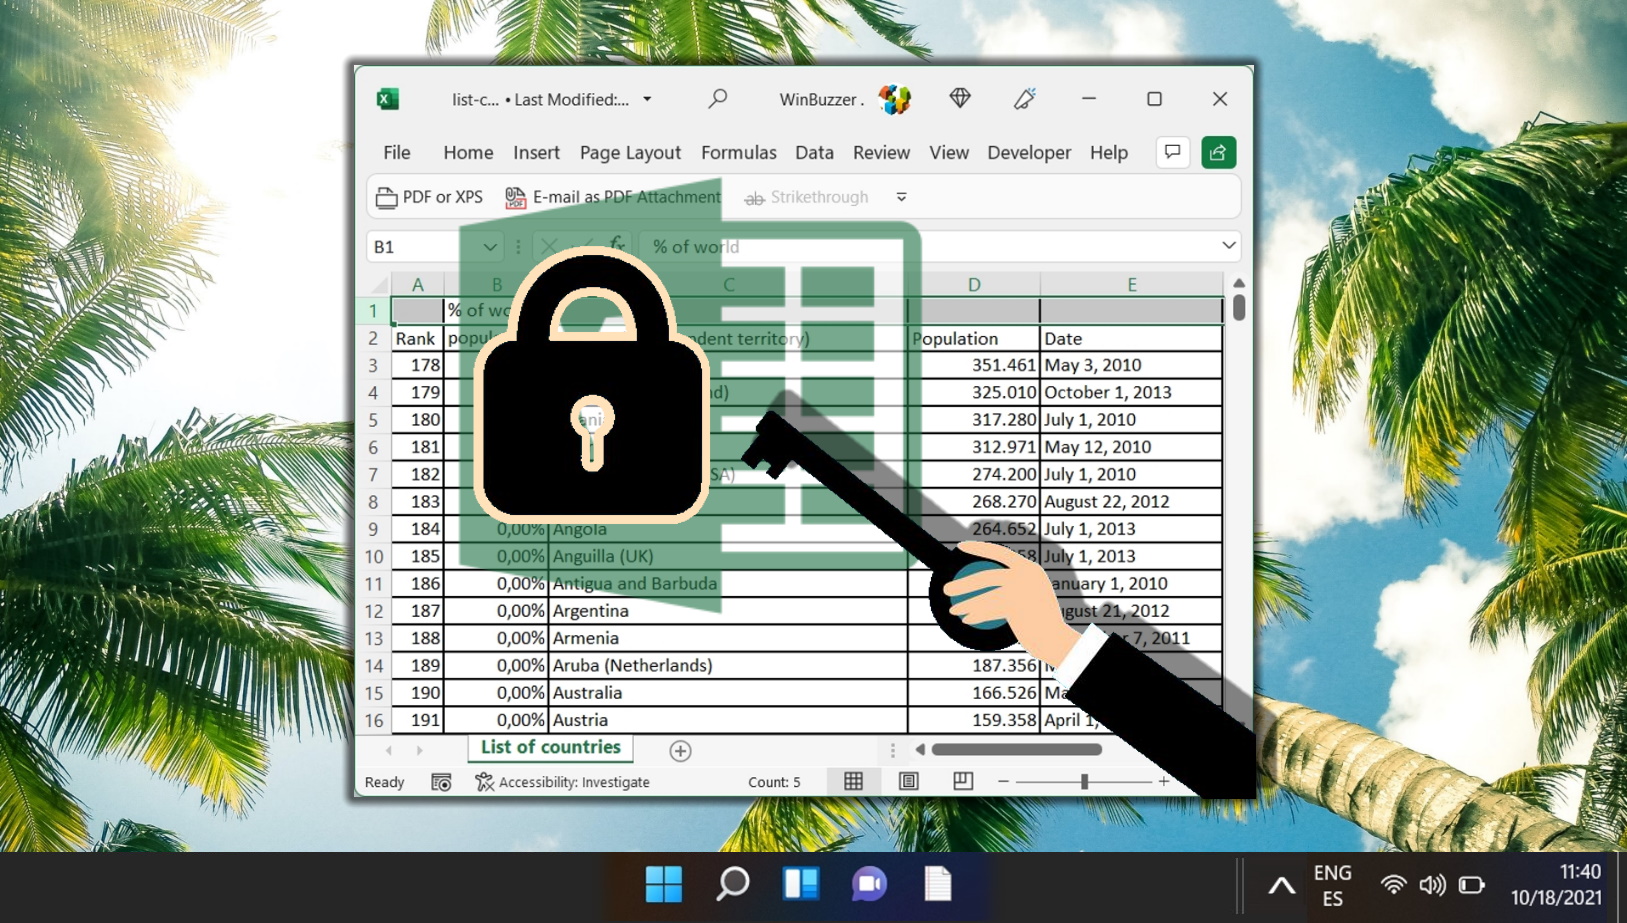1627x923 pixels.
Task: Click the Rank header cell
Action: coord(416,338)
